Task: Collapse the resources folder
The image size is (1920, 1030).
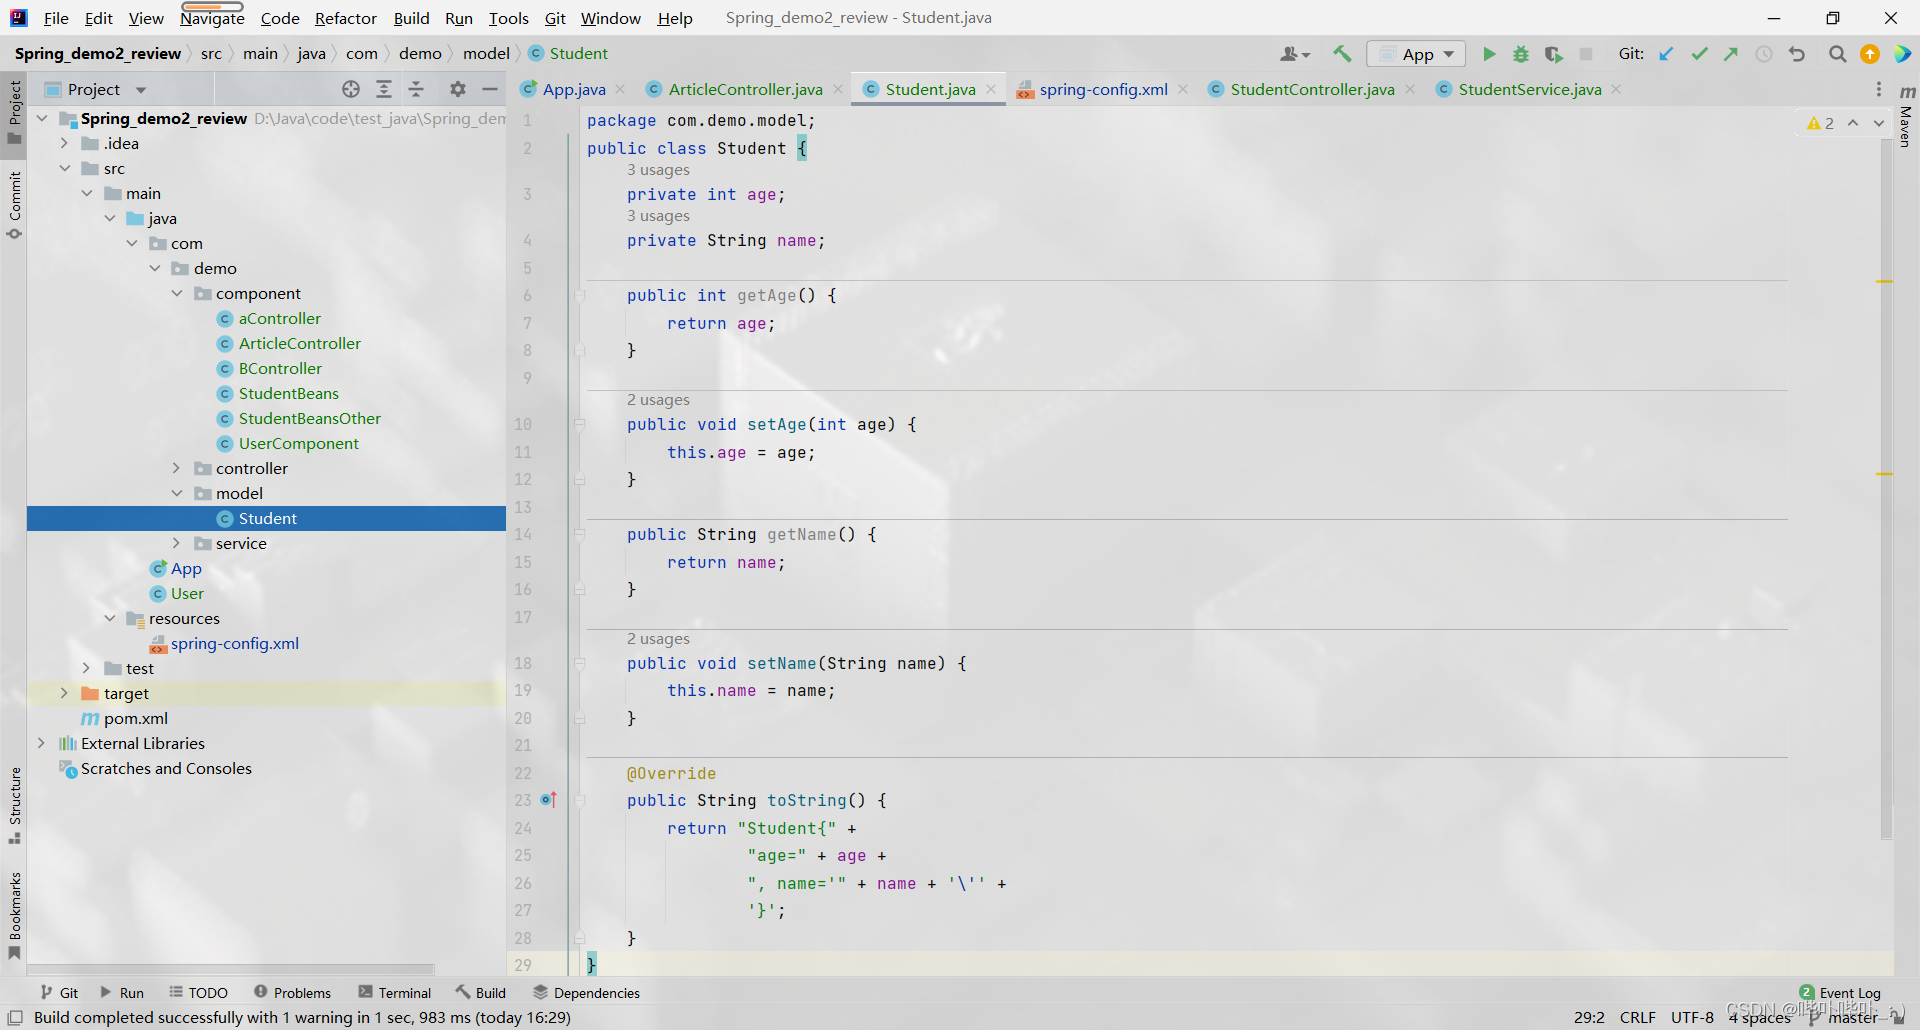Action: coord(110,618)
